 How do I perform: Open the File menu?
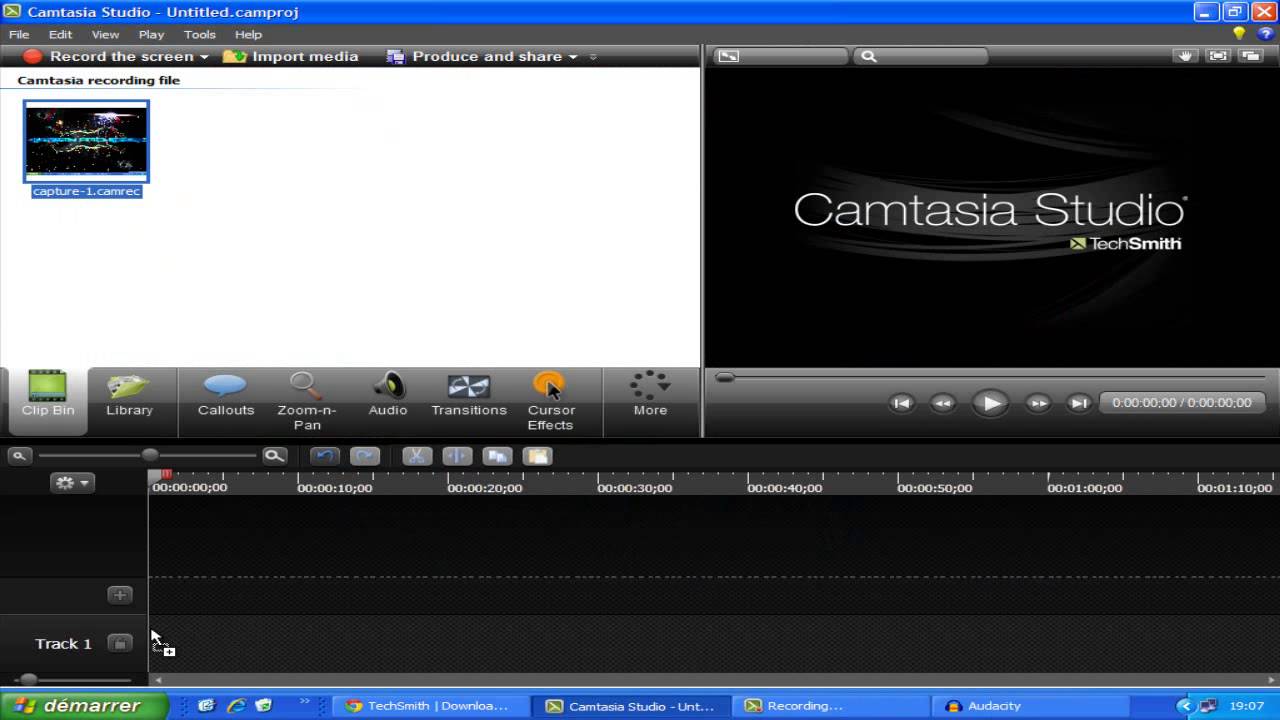pos(19,34)
